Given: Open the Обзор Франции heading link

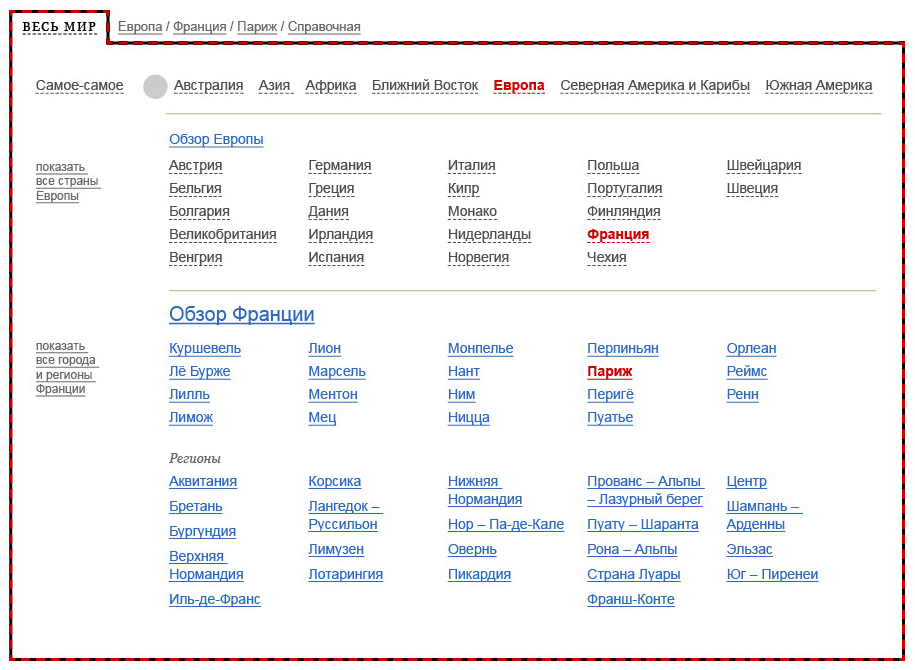Looking at the screenshot, I should 242,315.
